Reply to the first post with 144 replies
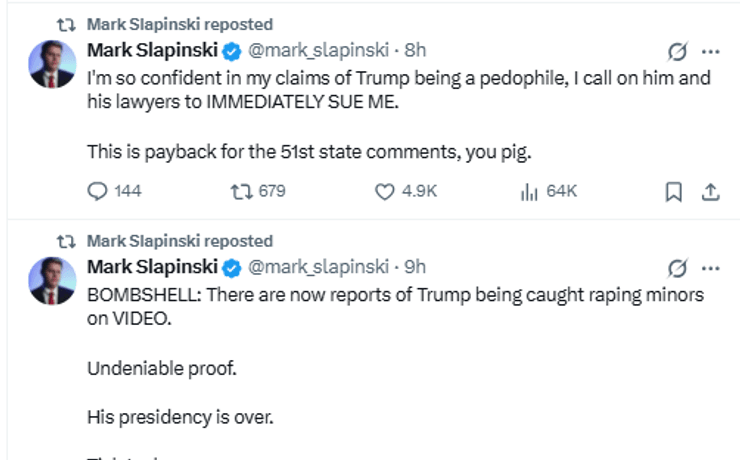This screenshot has width=740, height=460. (98, 191)
